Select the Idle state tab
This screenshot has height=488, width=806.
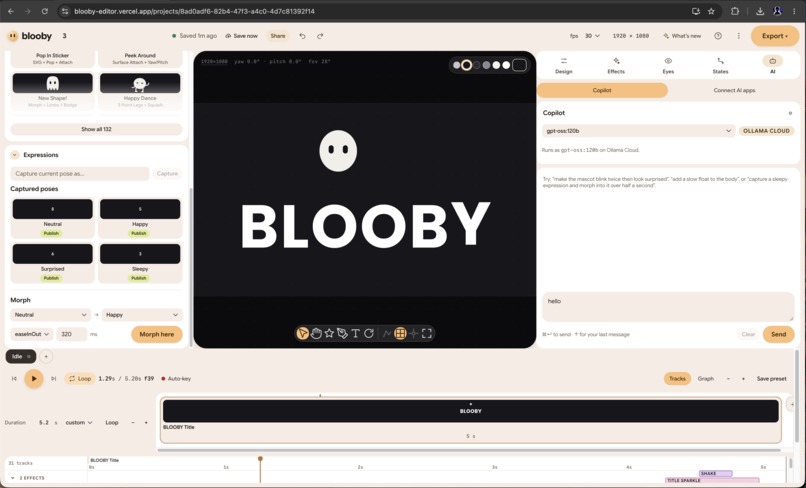pos(21,356)
